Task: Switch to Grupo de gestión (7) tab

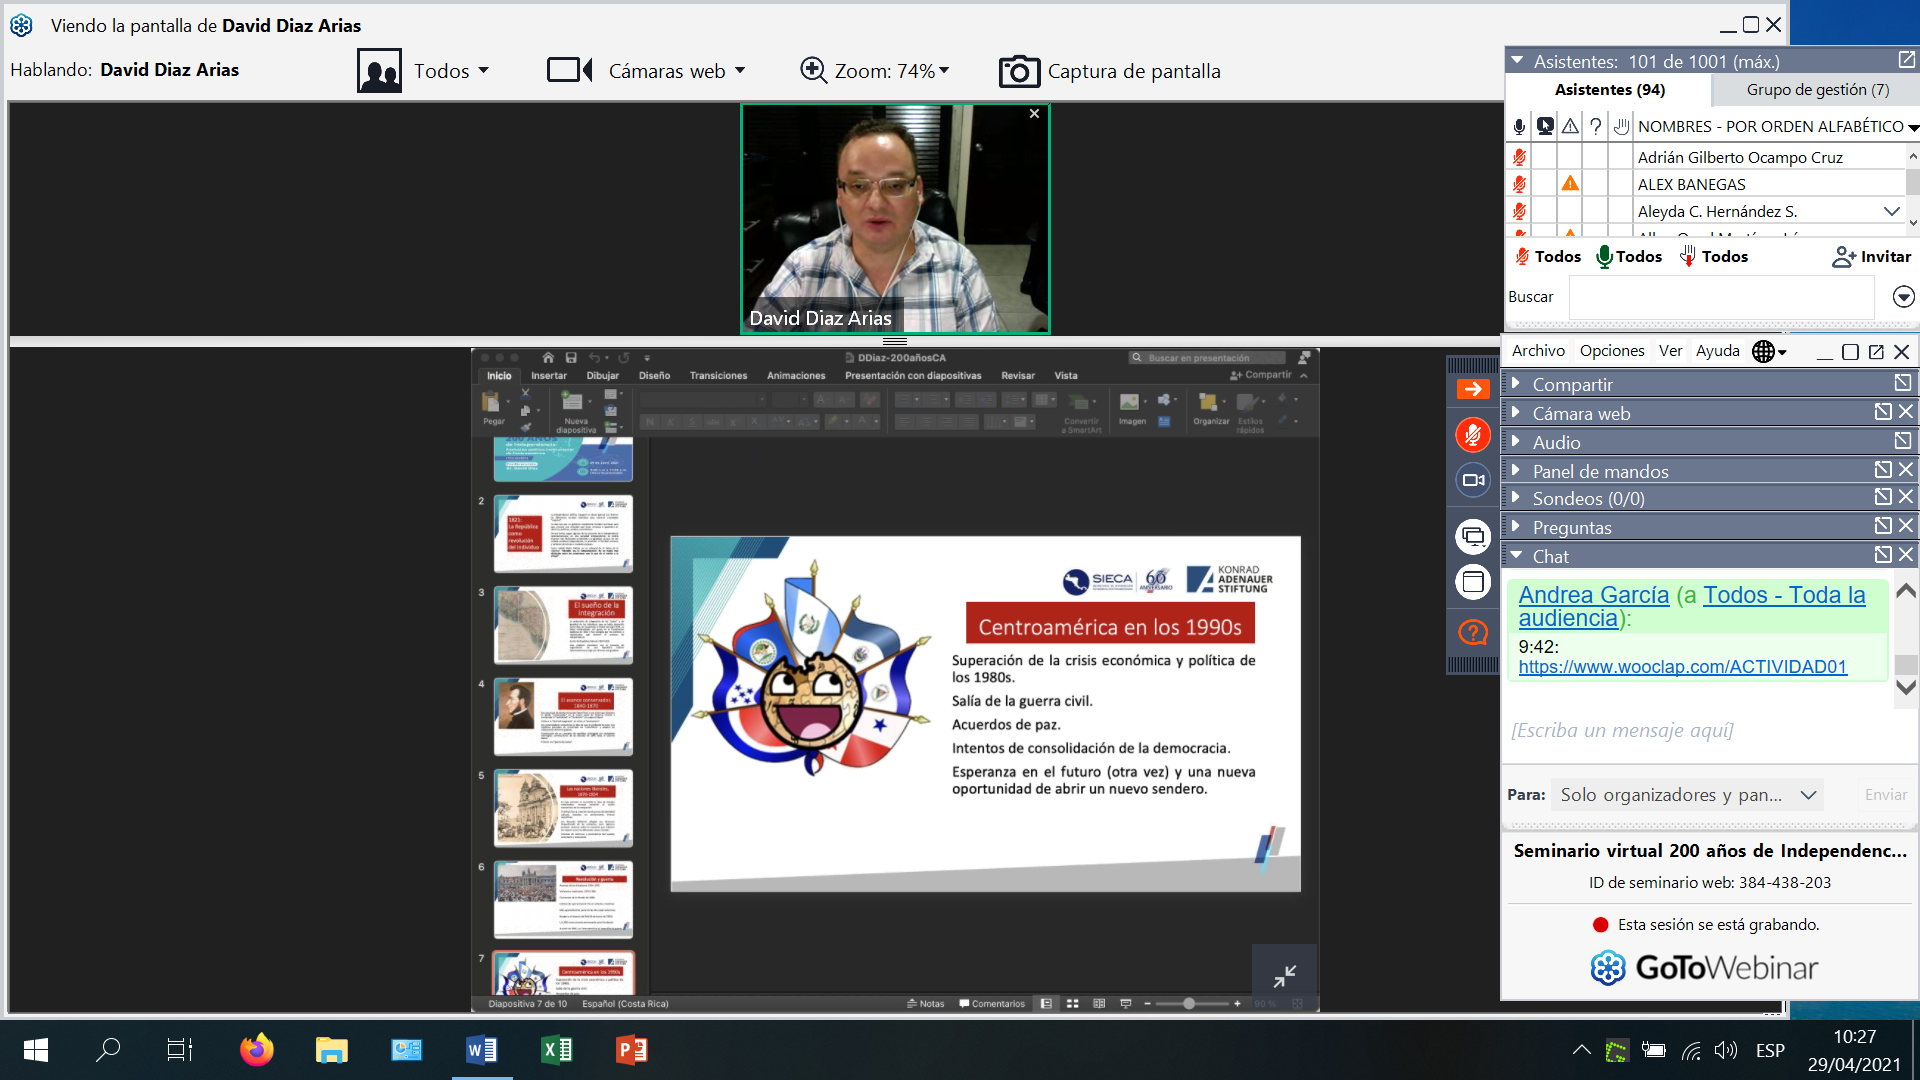Action: 1817,90
